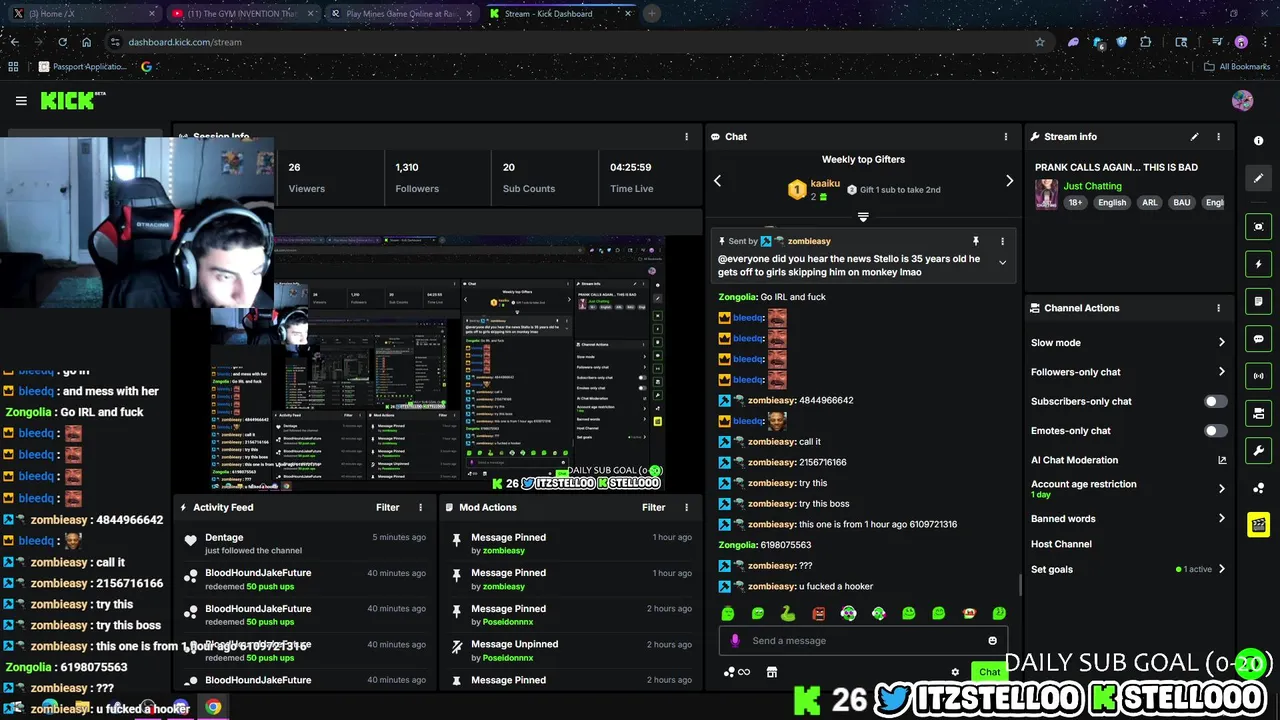Bookmark this page with star icon
This screenshot has height=720, width=1280.
pyautogui.click(x=1040, y=42)
